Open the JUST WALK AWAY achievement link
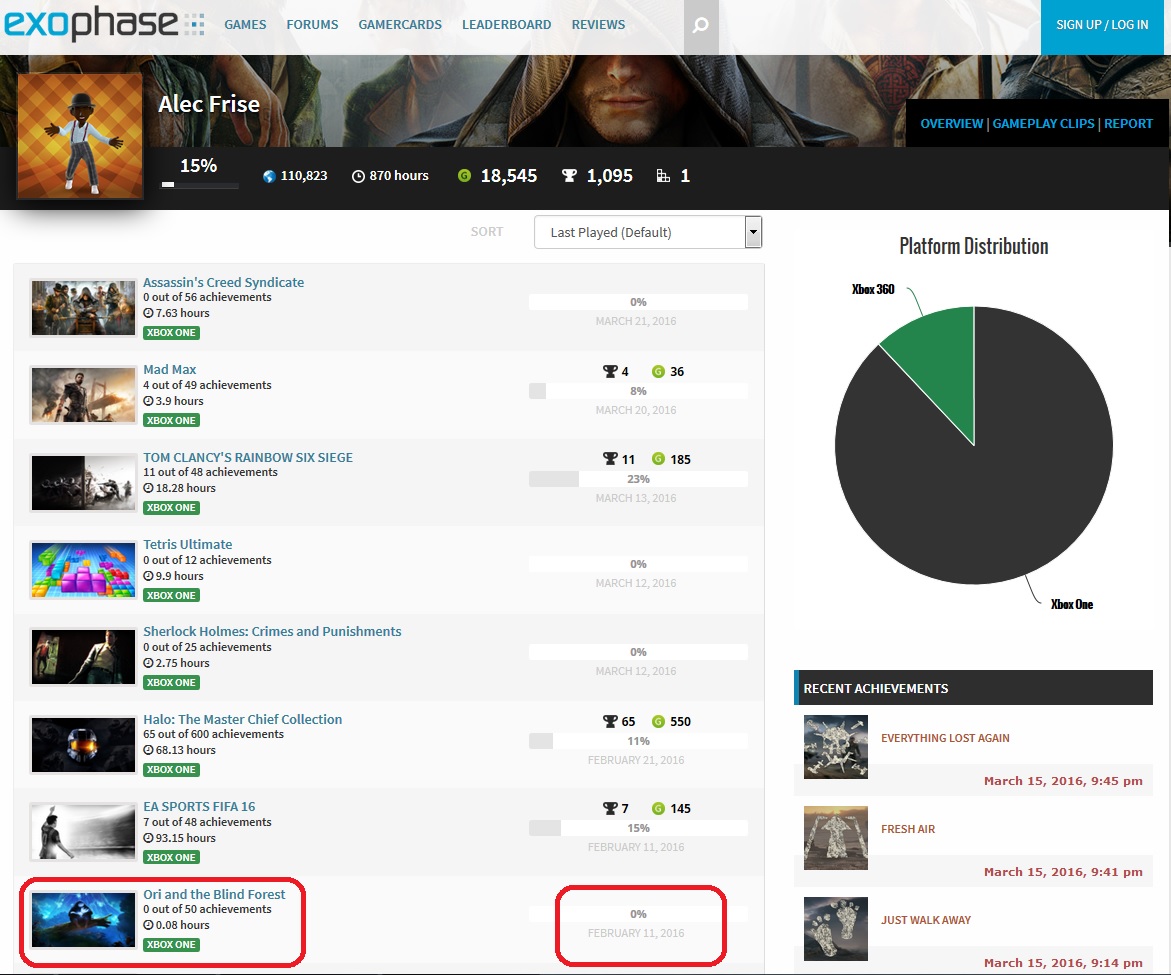Image resolution: width=1171 pixels, height=975 pixels. [926, 921]
